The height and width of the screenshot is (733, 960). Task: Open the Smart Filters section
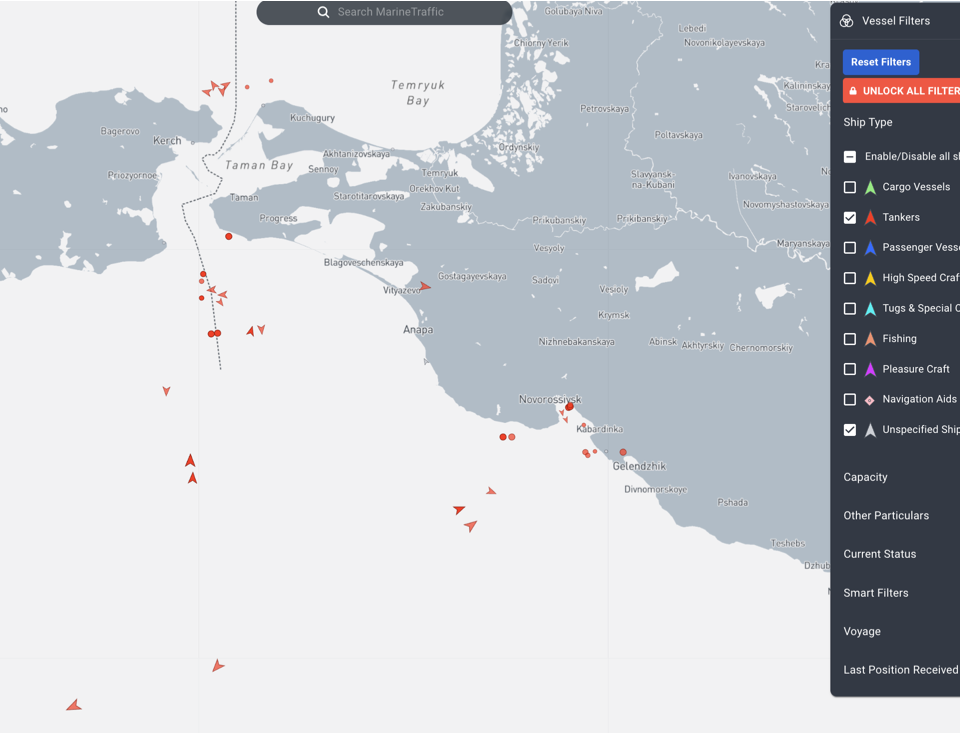(x=876, y=593)
